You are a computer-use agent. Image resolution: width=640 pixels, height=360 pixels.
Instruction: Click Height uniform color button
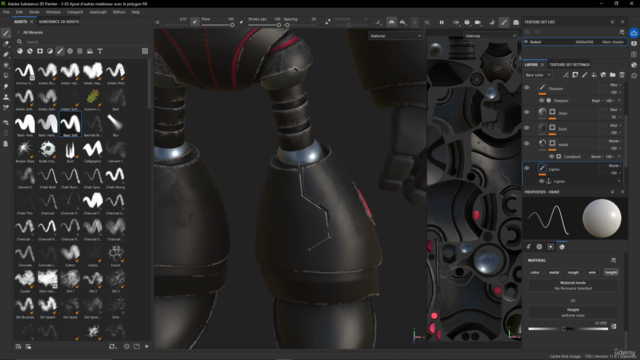(573, 312)
